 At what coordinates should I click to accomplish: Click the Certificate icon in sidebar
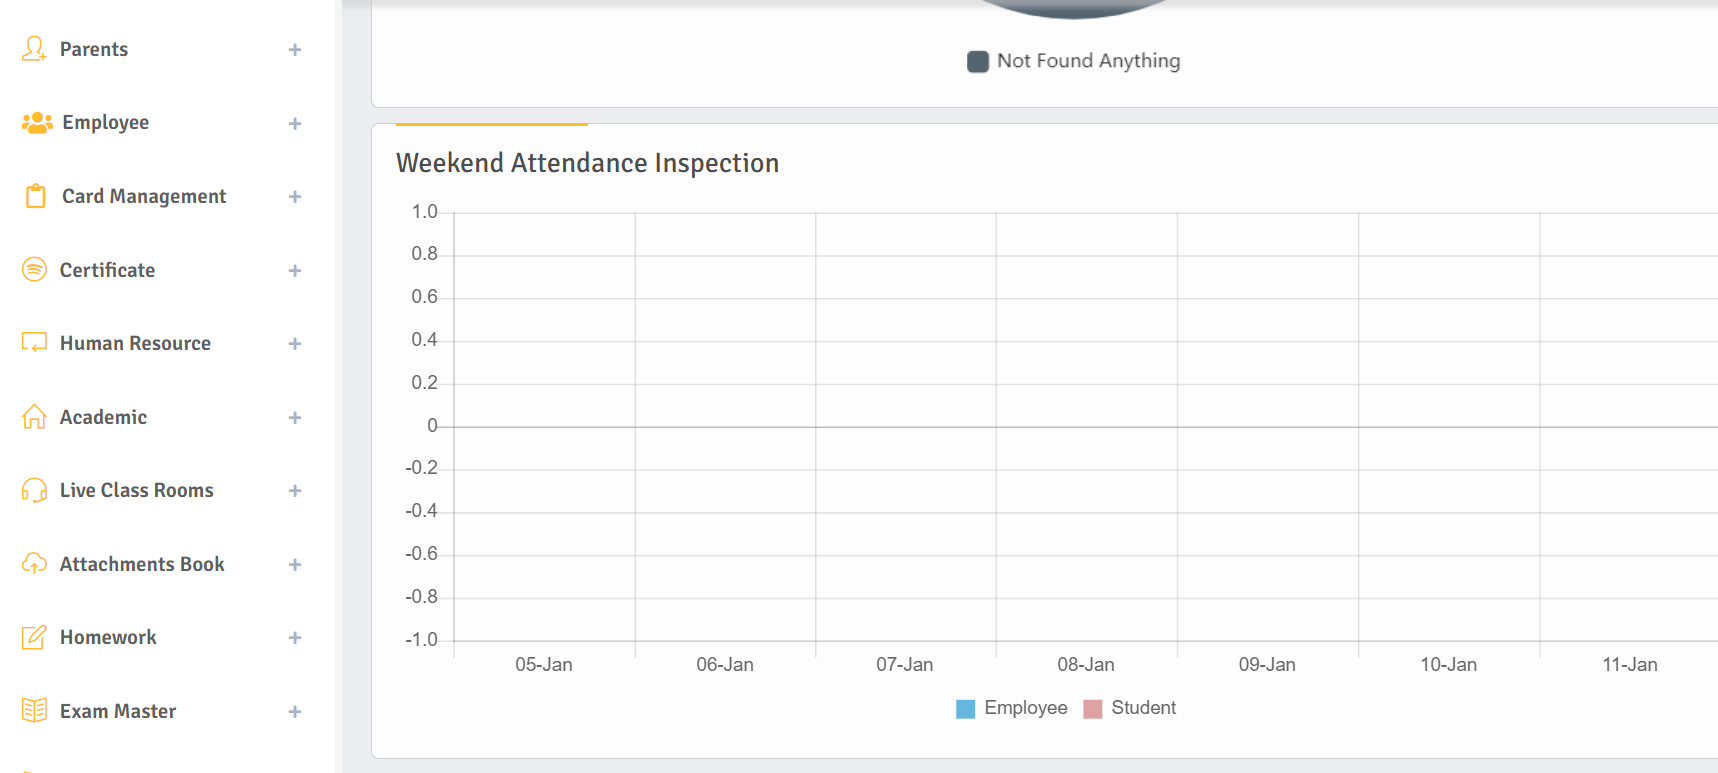click(34, 270)
